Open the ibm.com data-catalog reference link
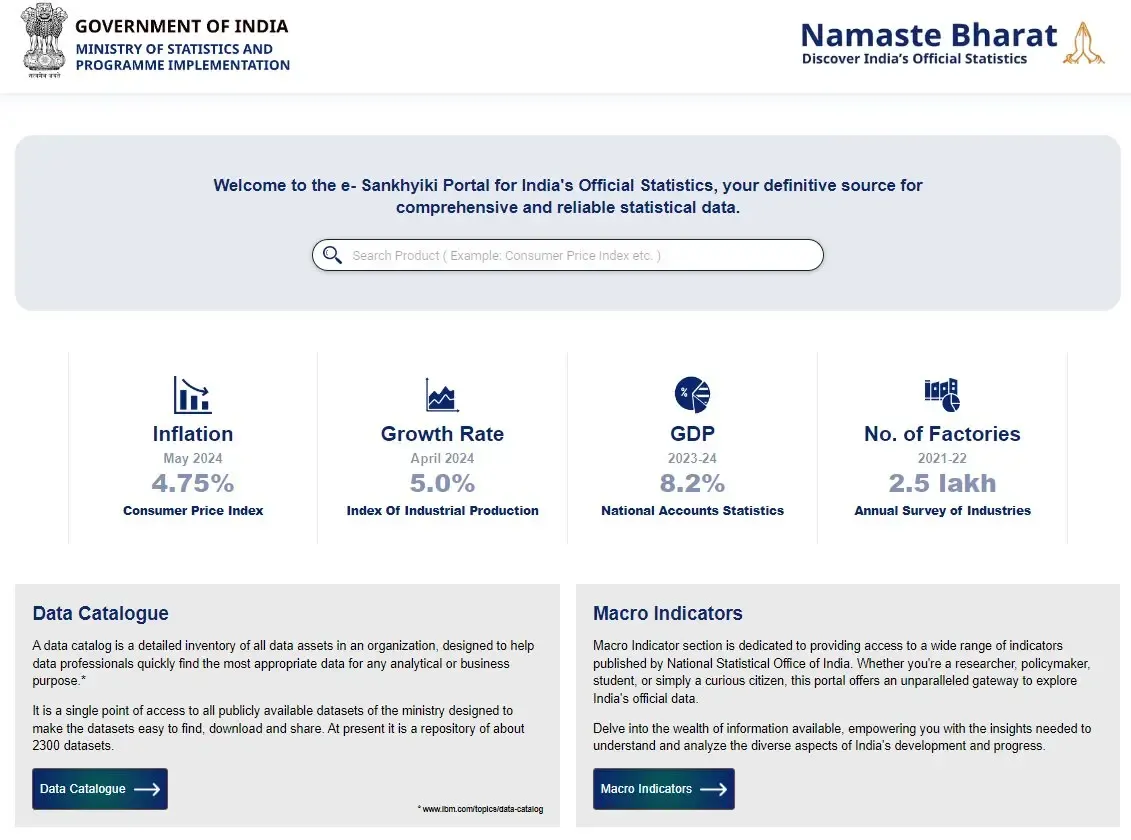Viewport: 1131px width, 840px height. point(483,809)
